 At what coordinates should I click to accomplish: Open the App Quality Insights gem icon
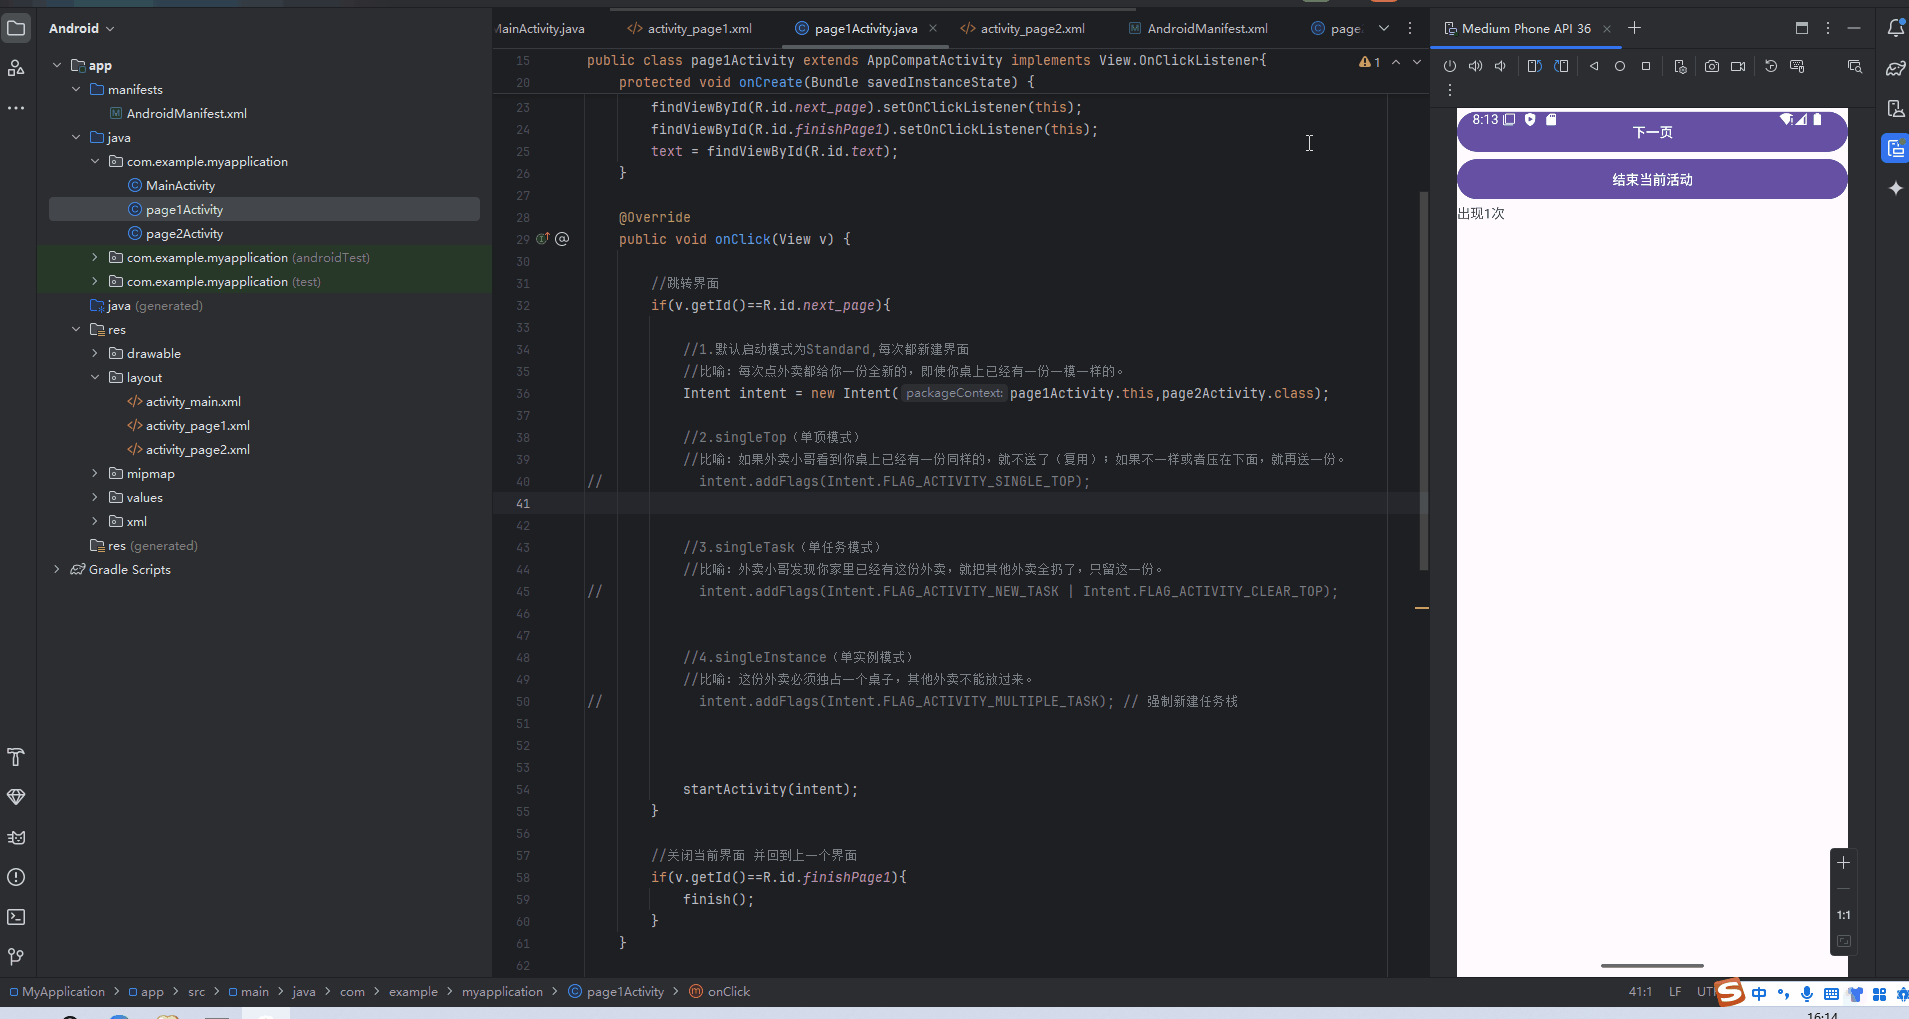pyautogui.click(x=16, y=797)
